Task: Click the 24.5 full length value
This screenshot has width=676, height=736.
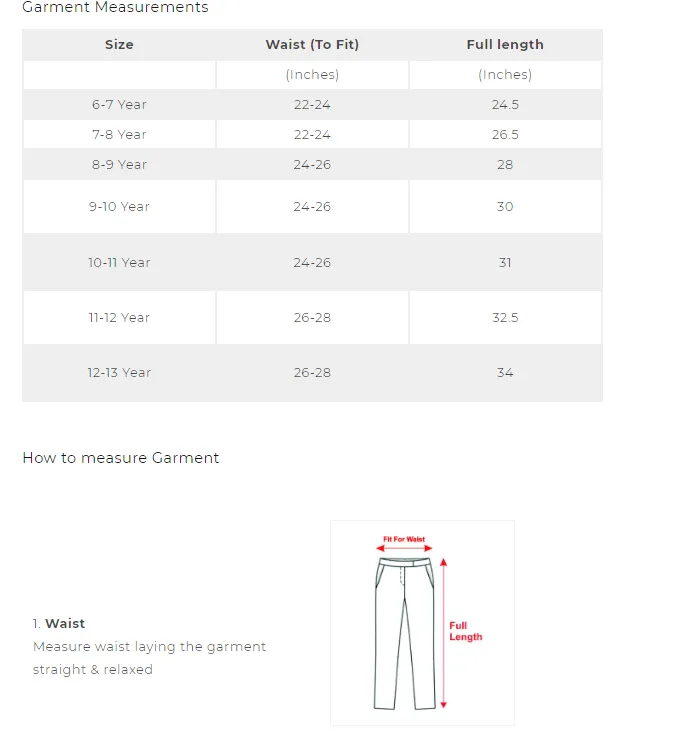Action: pyautogui.click(x=505, y=105)
